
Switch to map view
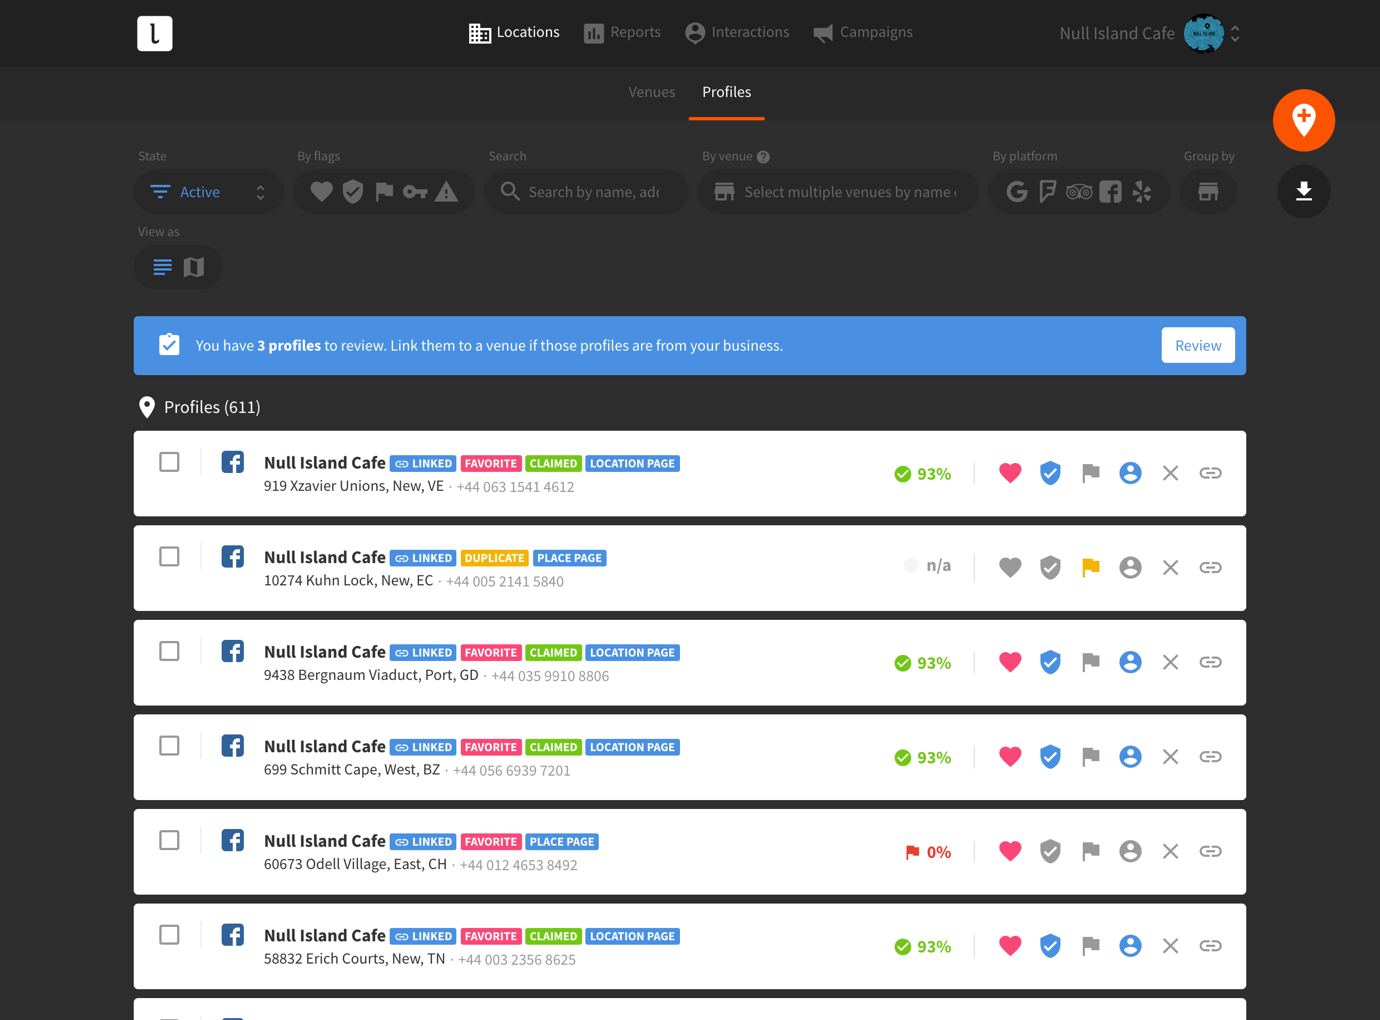pos(194,267)
